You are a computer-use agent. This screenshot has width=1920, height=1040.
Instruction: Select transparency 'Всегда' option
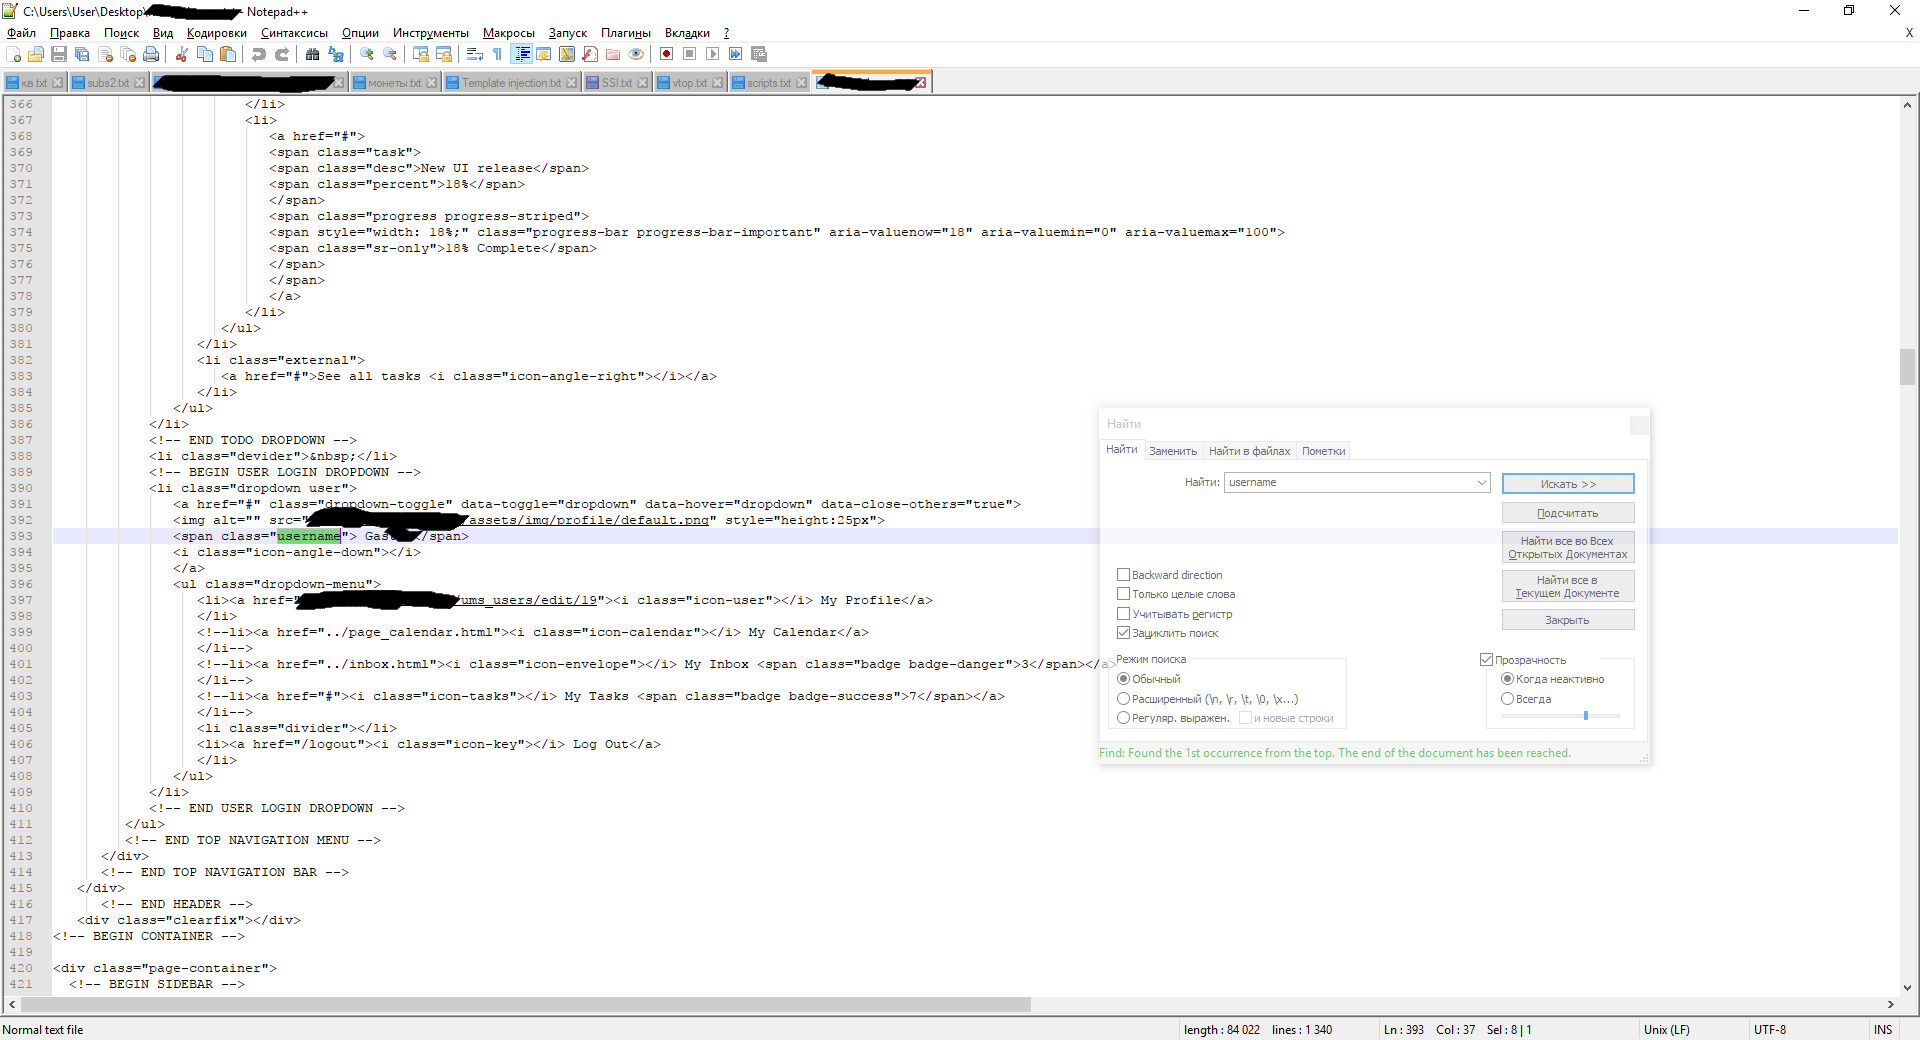1507,699
